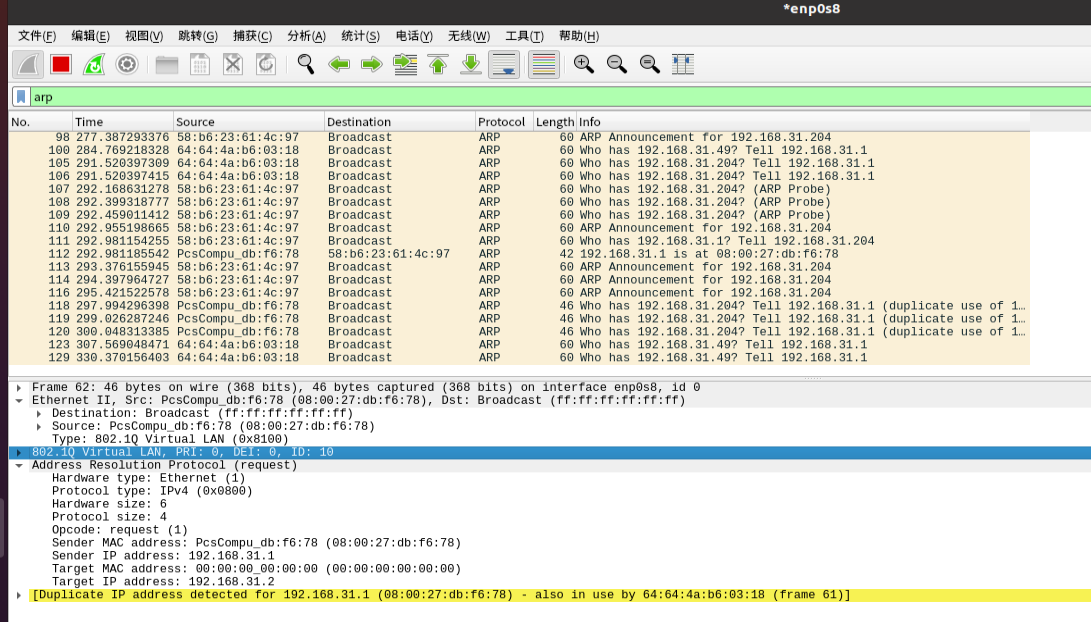Open capture options gear icon
Image resolution: width=1091 pixels, height=622 pixels.
[127, 65]
